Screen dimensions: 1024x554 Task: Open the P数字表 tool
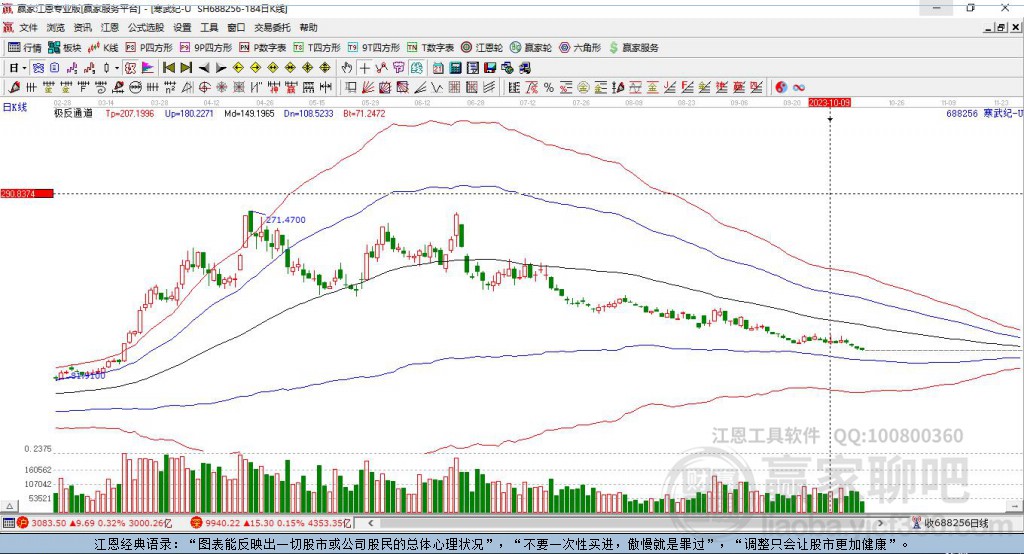coord(263,48)
